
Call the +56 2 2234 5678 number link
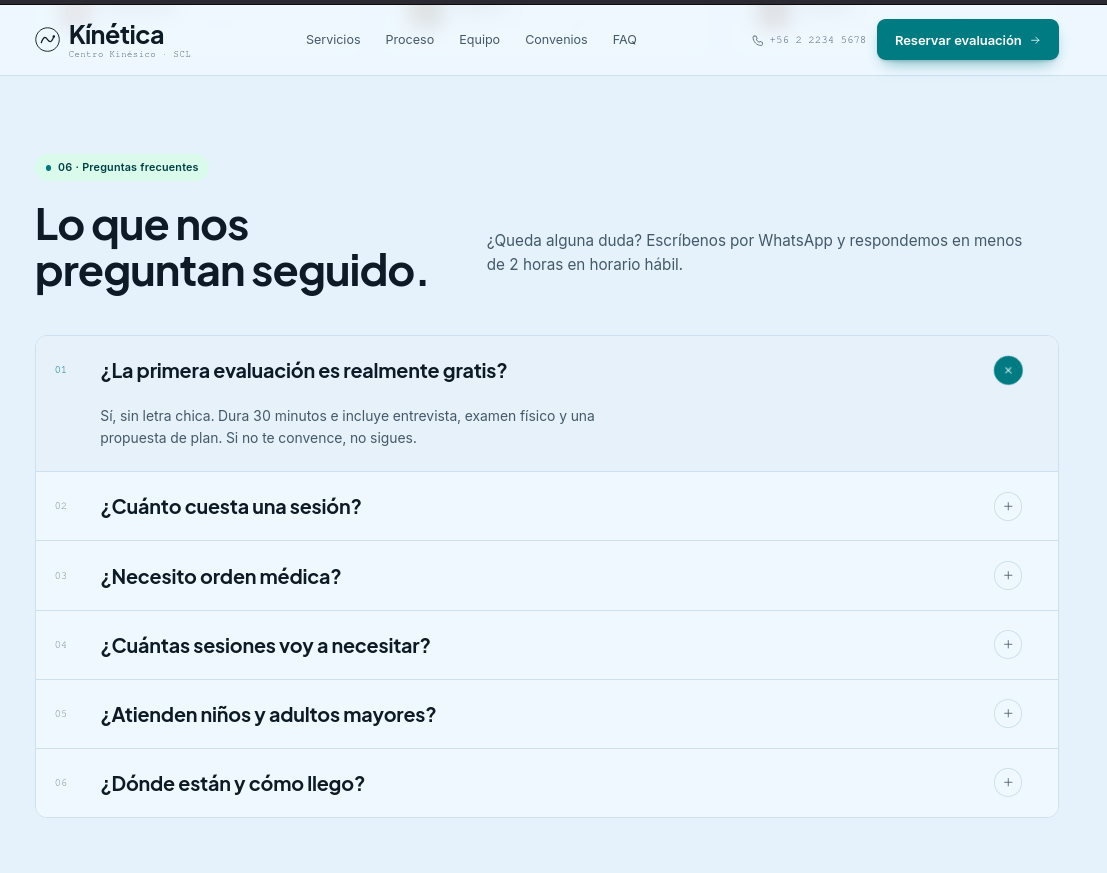pyautogui.click(x=817, y=40)
